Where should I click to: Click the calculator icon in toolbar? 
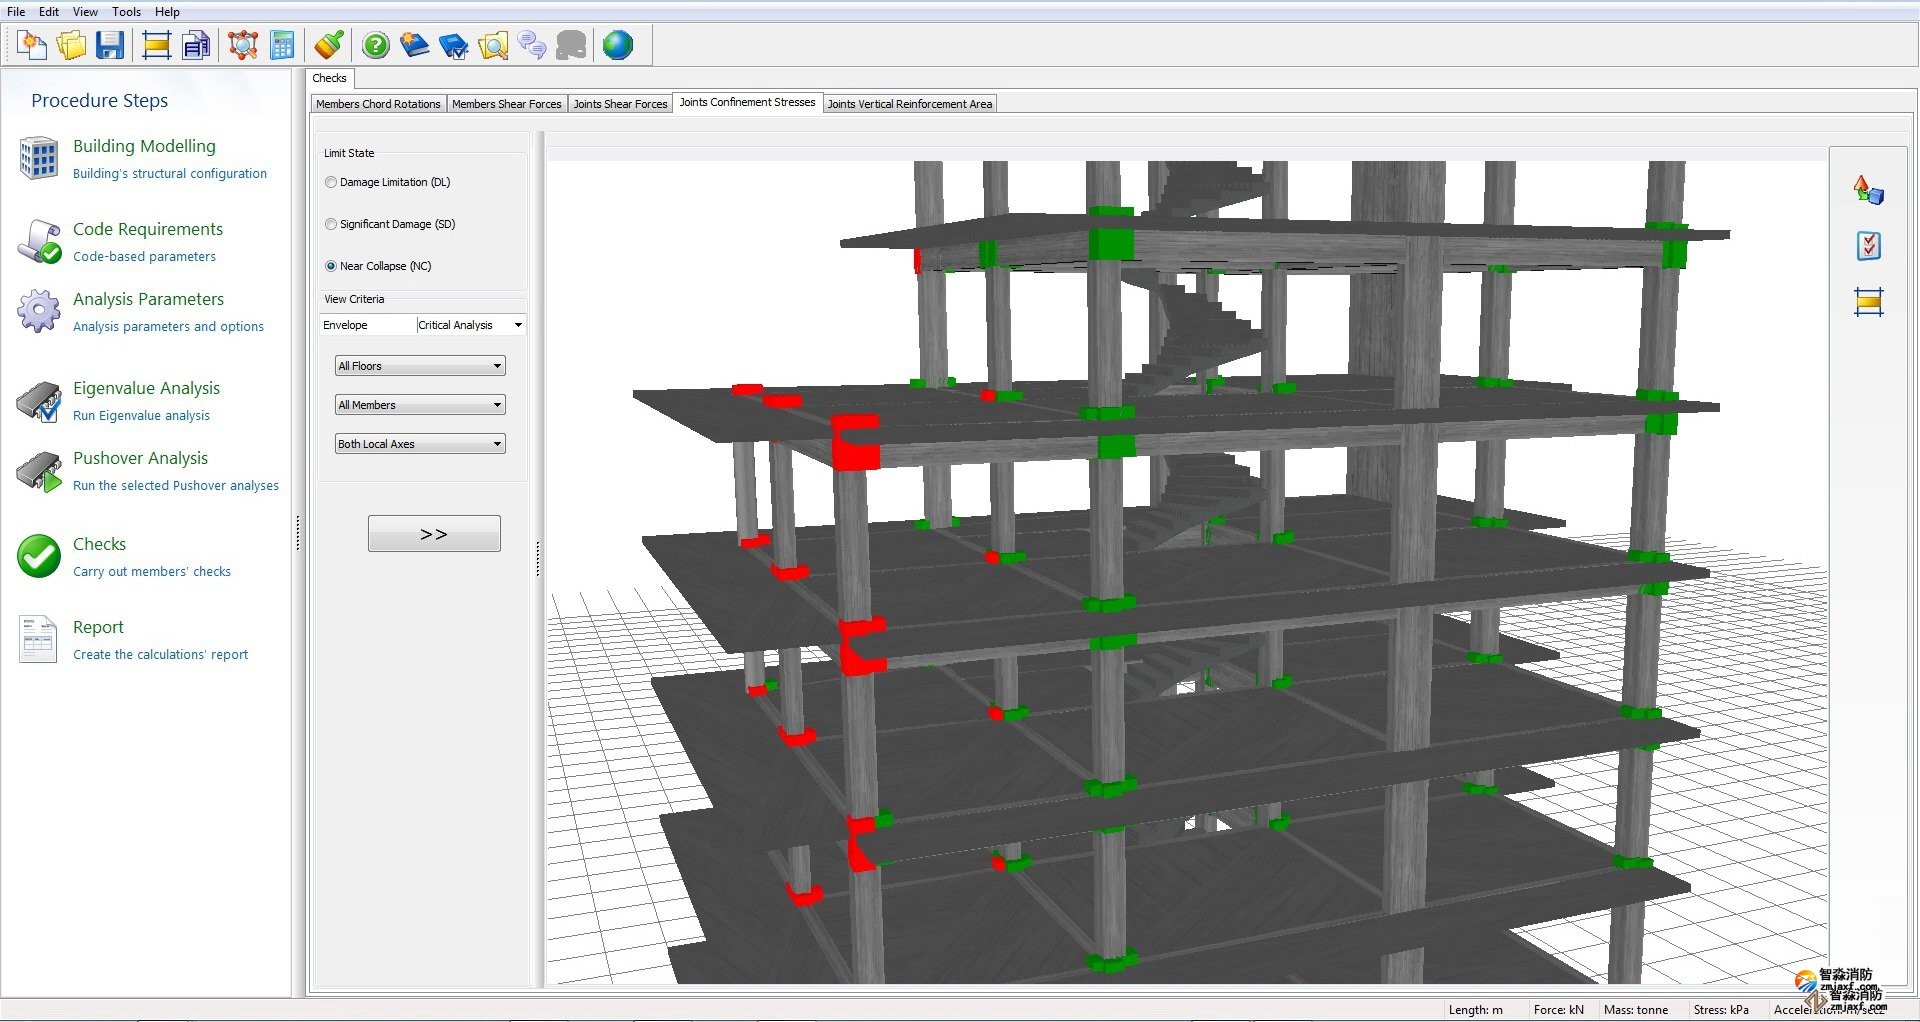pos(283,45)
